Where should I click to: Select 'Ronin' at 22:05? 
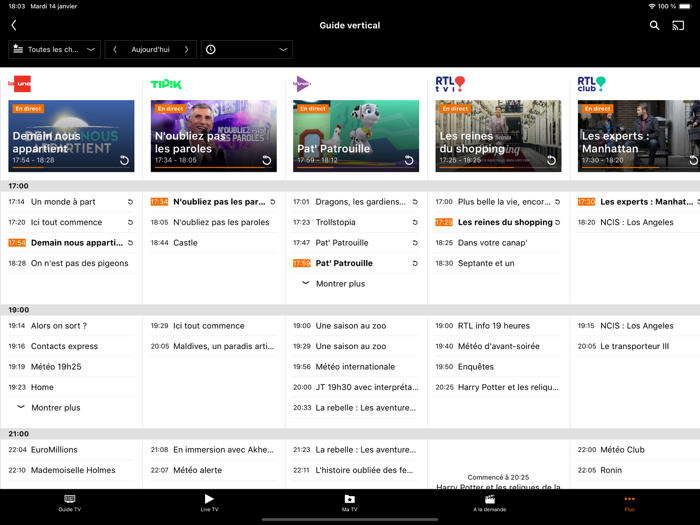638,471
